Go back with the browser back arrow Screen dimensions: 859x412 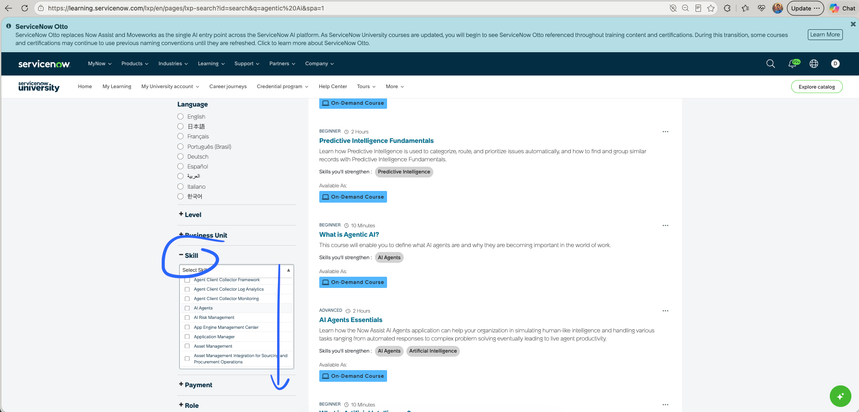click(x=8, y=8)
